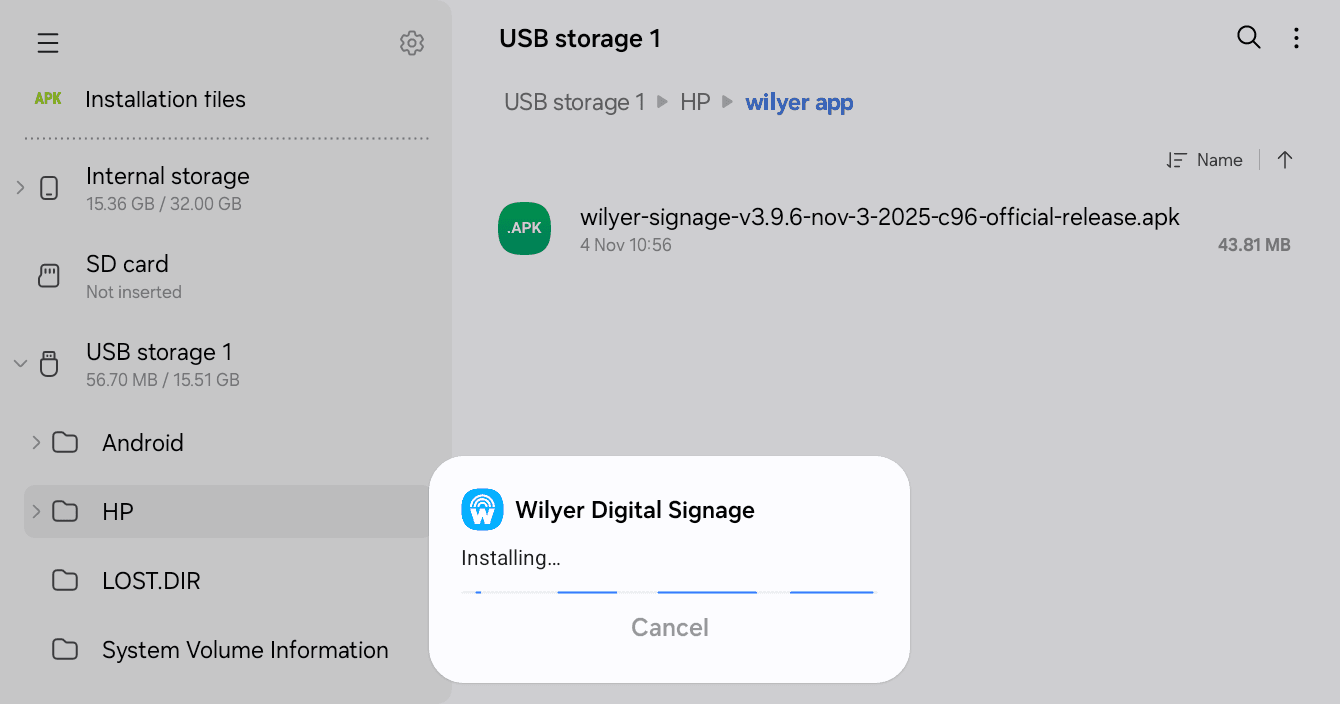This screenshot has height=704, width=1340.
Task: Click the search magnifier icon
Action: pos(1249,38)
